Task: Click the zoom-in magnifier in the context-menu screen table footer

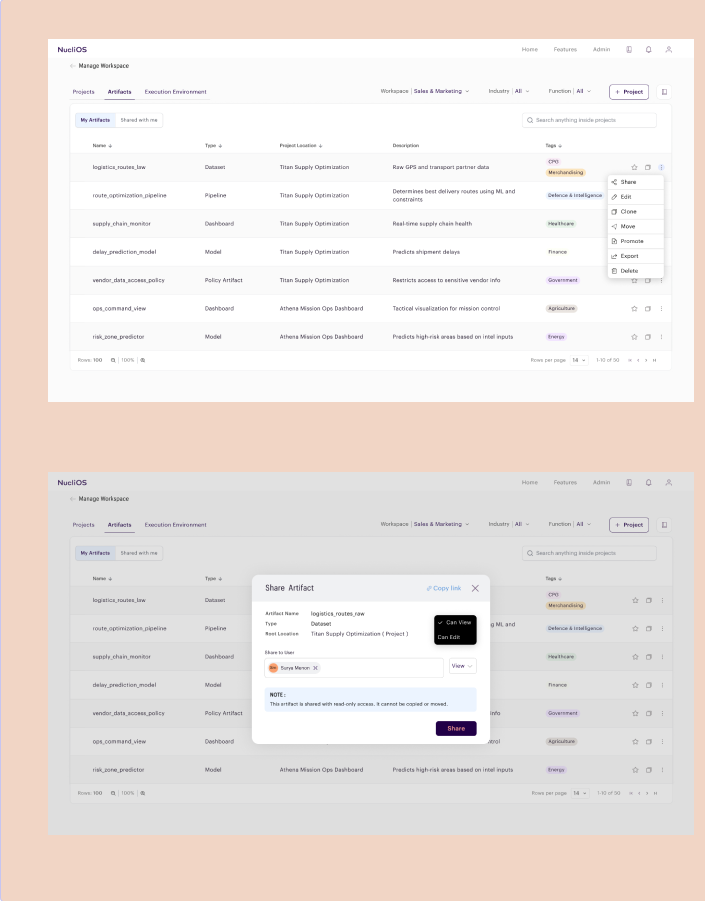Action: [142, 360]
